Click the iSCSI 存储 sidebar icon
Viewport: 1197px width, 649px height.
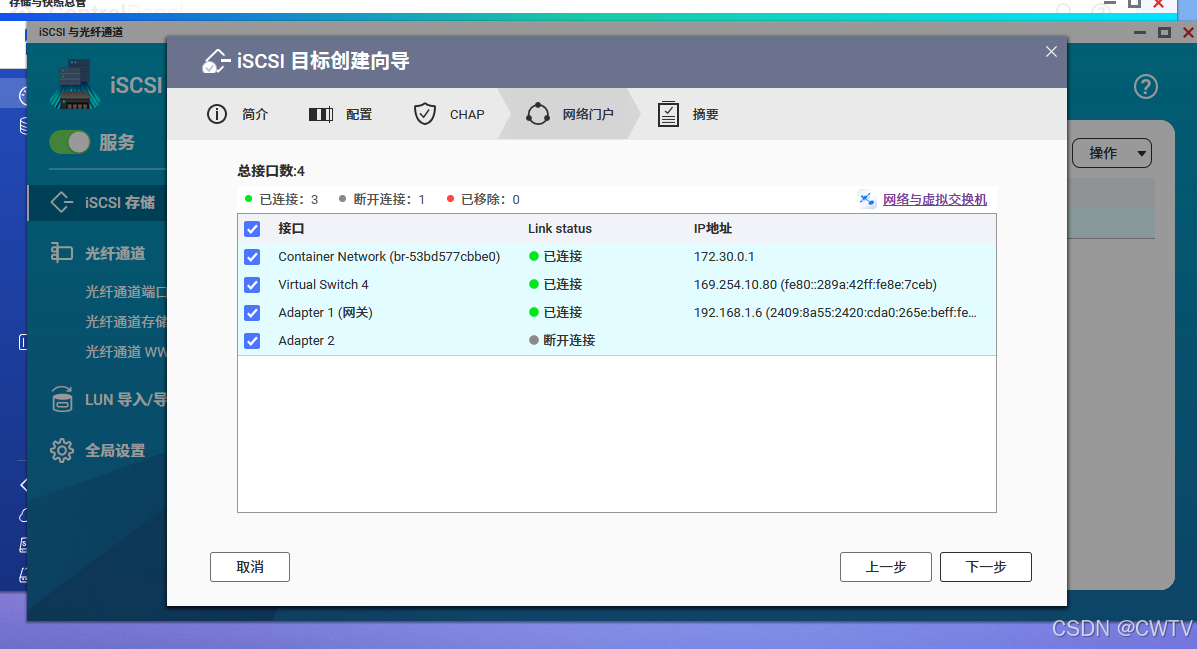pos(61,202)
